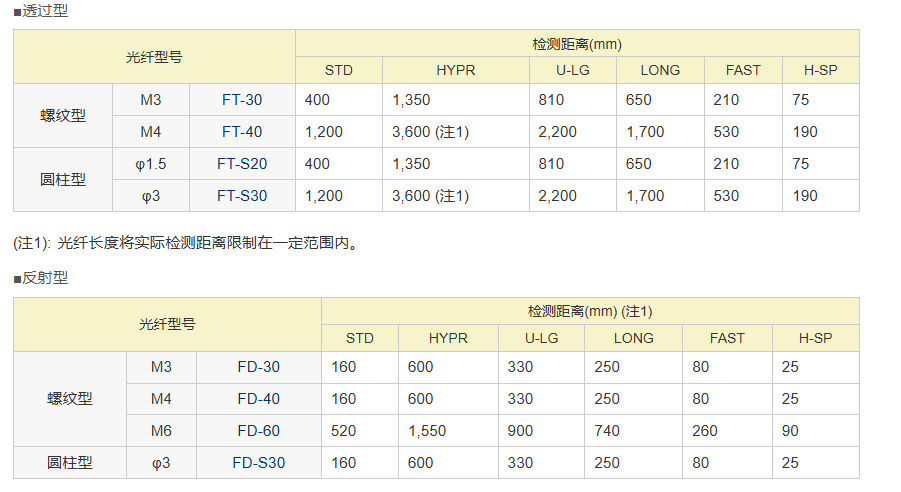
Task: Open the FT-40 fiber model link
Action: [242, 132]
